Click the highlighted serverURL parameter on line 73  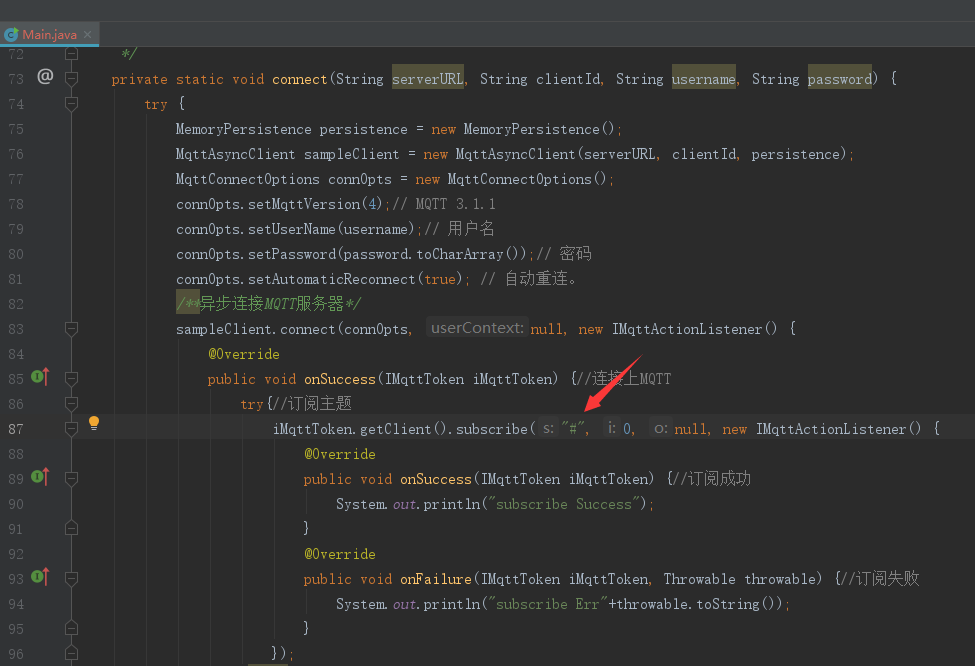[428, 79]
